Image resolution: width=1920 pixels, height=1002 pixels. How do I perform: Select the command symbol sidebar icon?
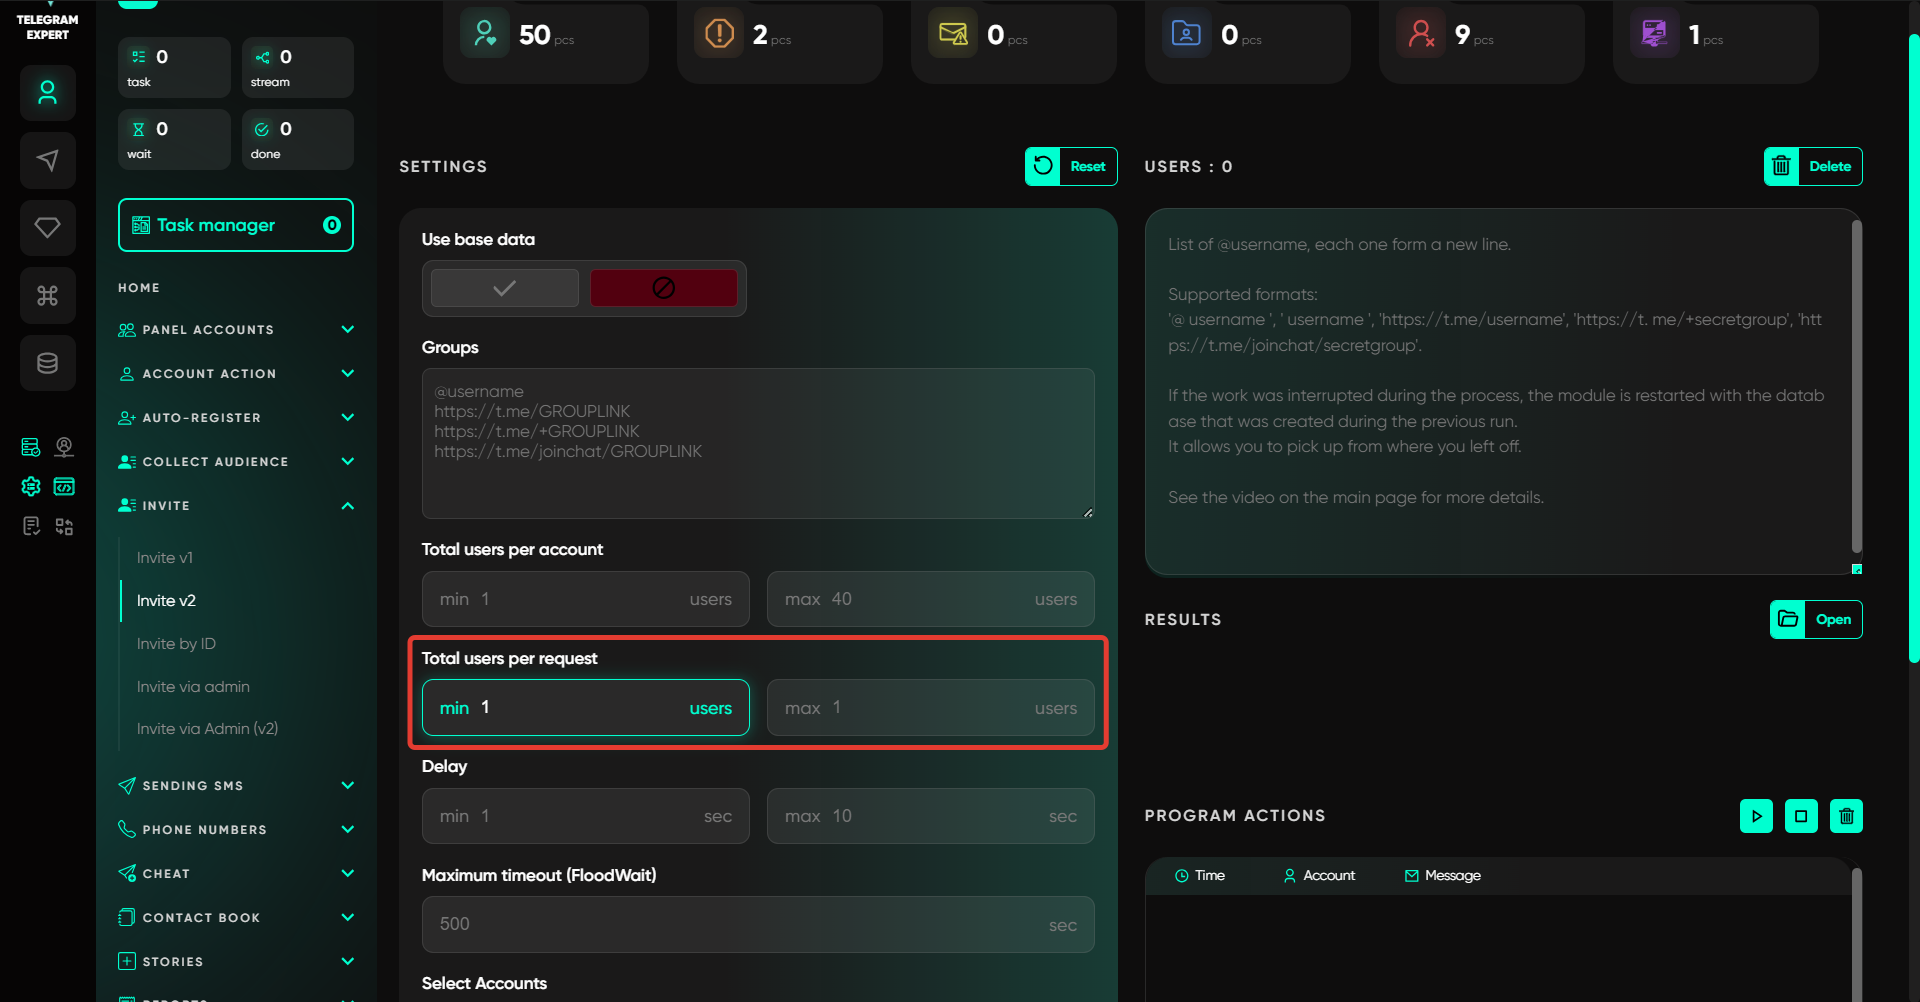[47, 295]
